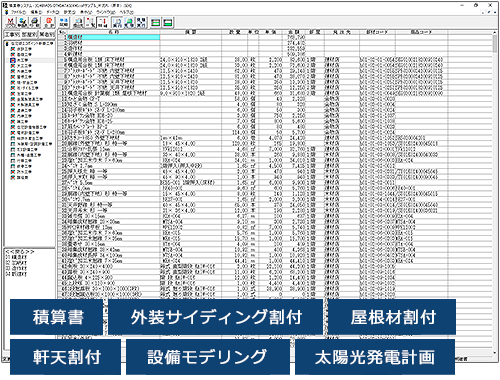Click the small document icon before the File menu
The image size is (500, 380).
click(6, 12)
